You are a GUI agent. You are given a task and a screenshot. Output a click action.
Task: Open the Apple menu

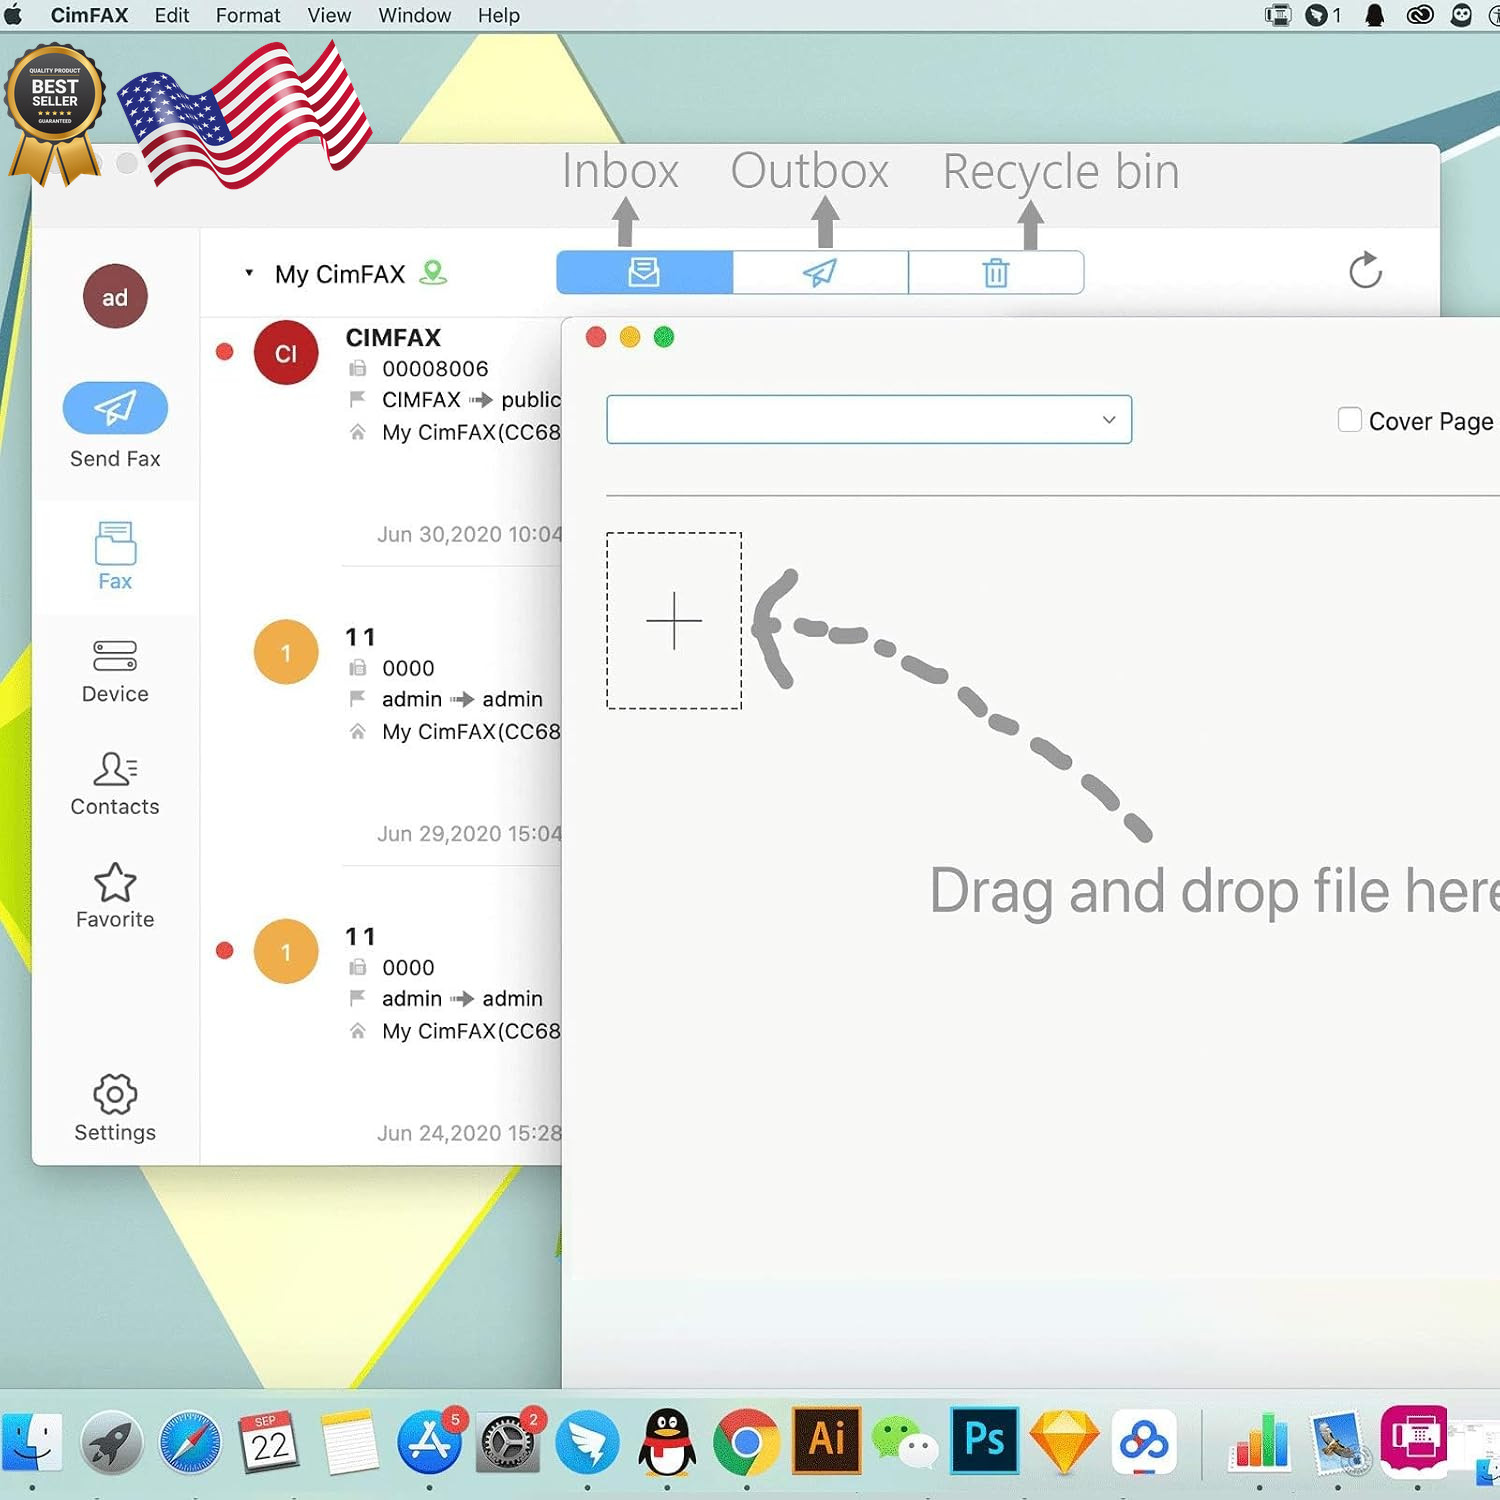point(14,14)
